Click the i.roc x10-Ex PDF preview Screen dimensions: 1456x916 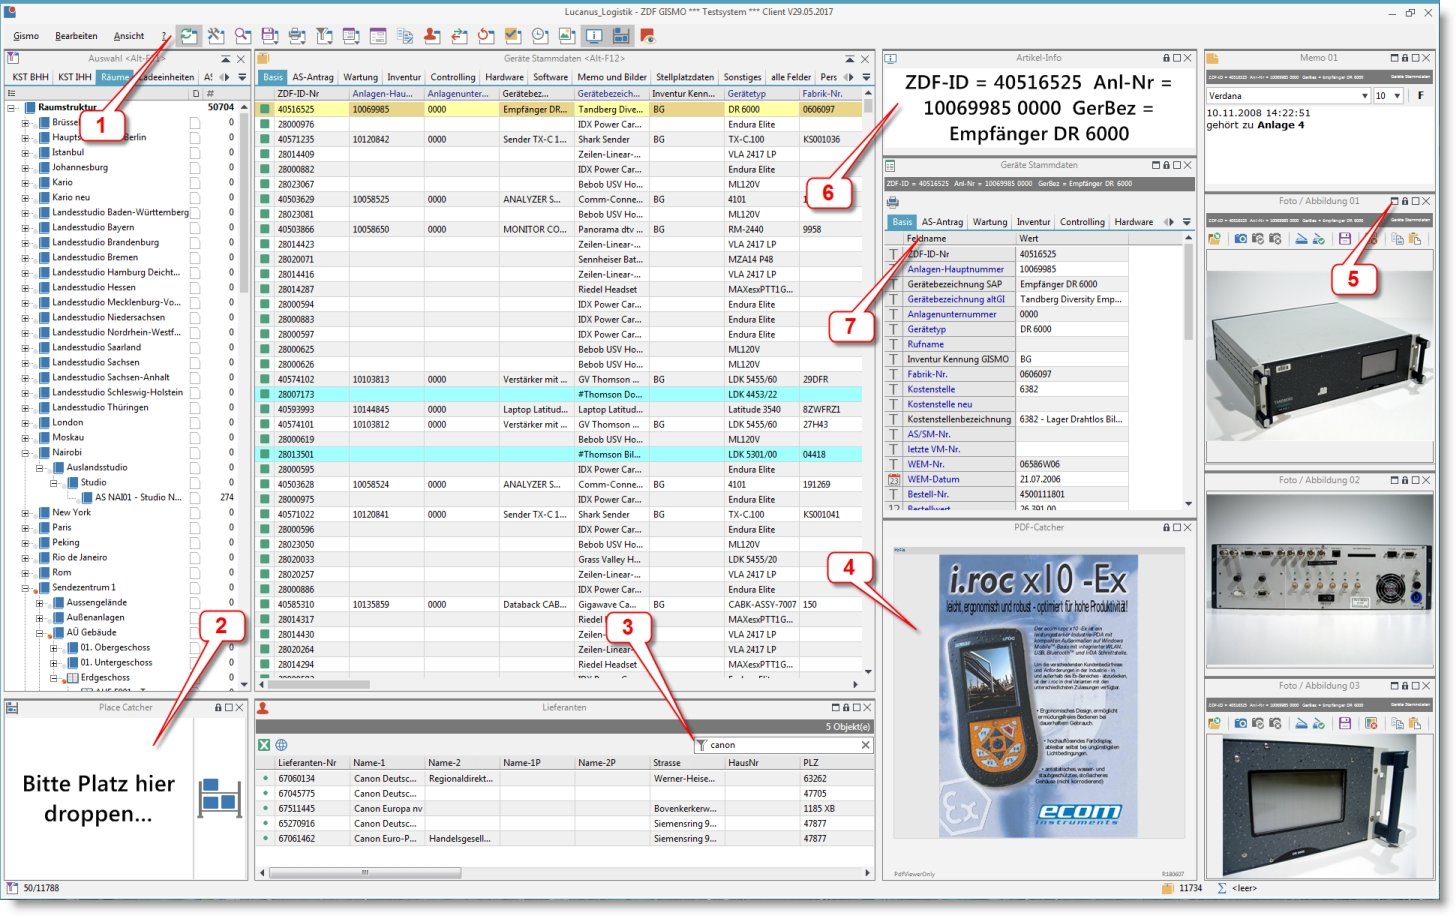[1039, 696]
